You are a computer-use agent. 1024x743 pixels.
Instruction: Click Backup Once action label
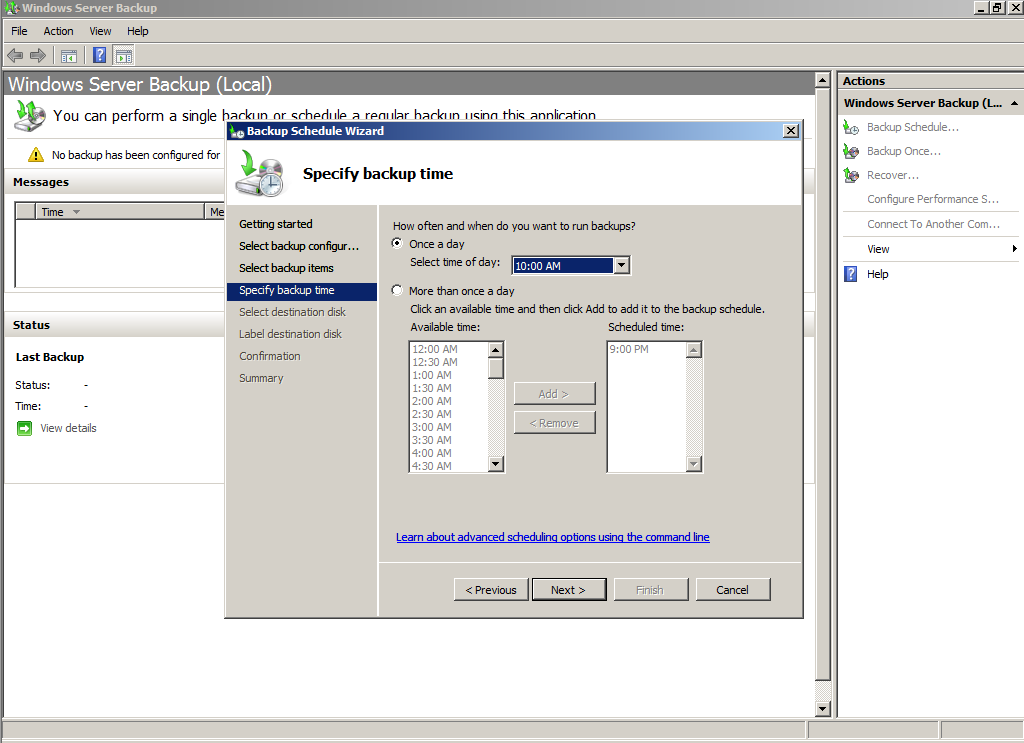904,151
